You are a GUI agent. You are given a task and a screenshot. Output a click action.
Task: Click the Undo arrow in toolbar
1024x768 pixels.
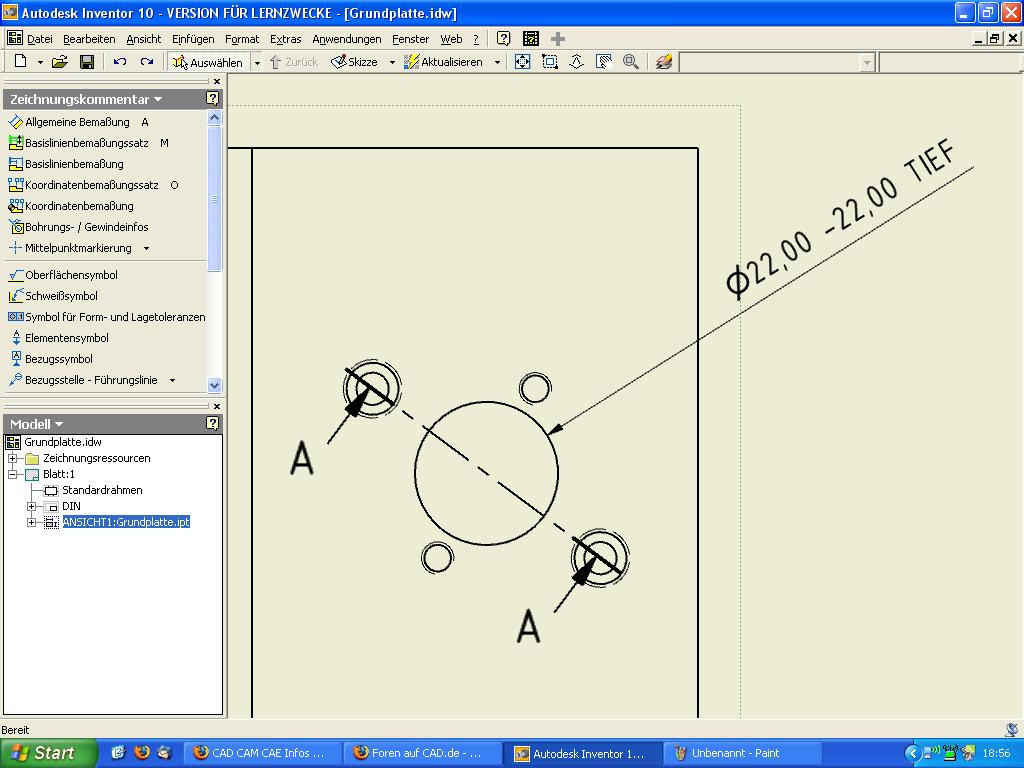[x=120, y=62]
